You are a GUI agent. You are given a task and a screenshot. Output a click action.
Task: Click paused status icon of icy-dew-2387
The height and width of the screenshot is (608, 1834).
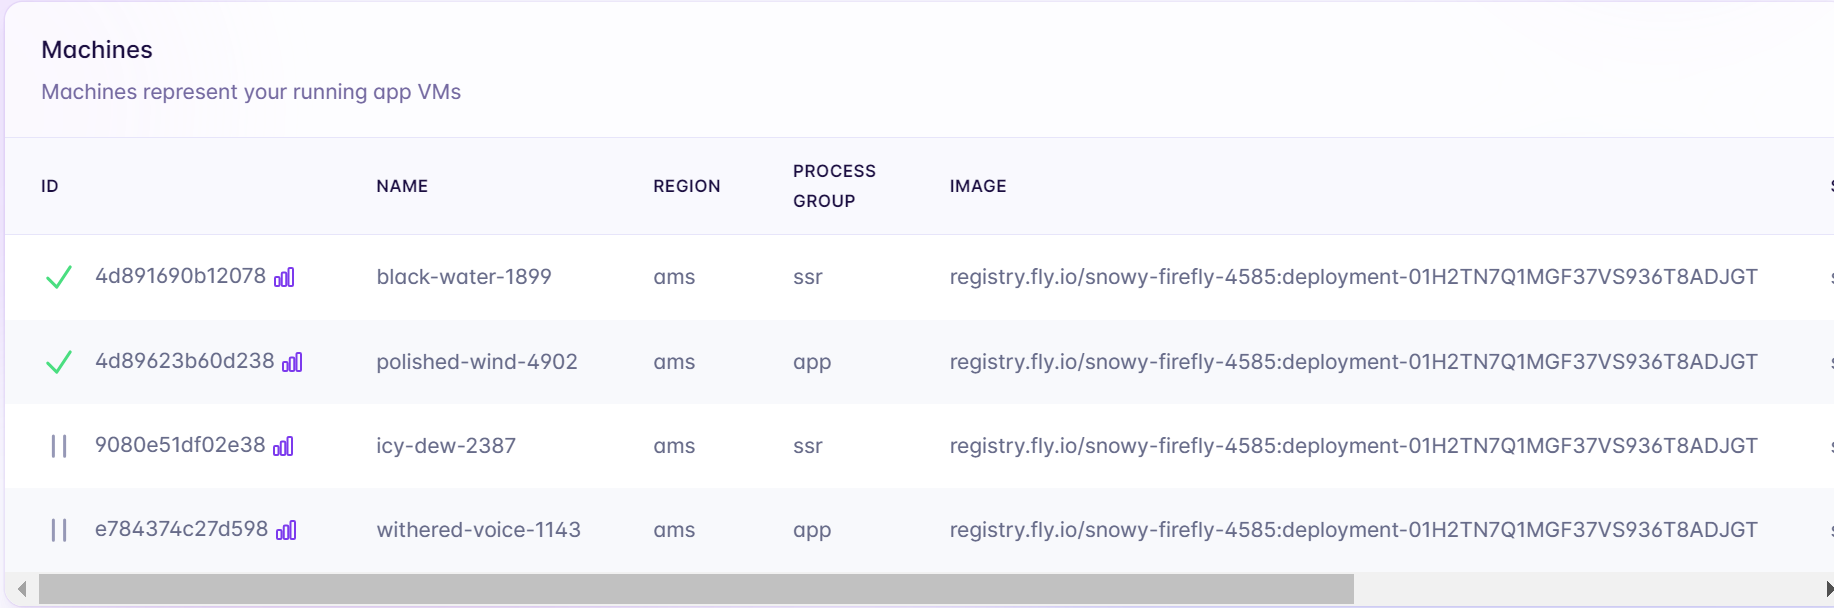(x=59, y=446)
